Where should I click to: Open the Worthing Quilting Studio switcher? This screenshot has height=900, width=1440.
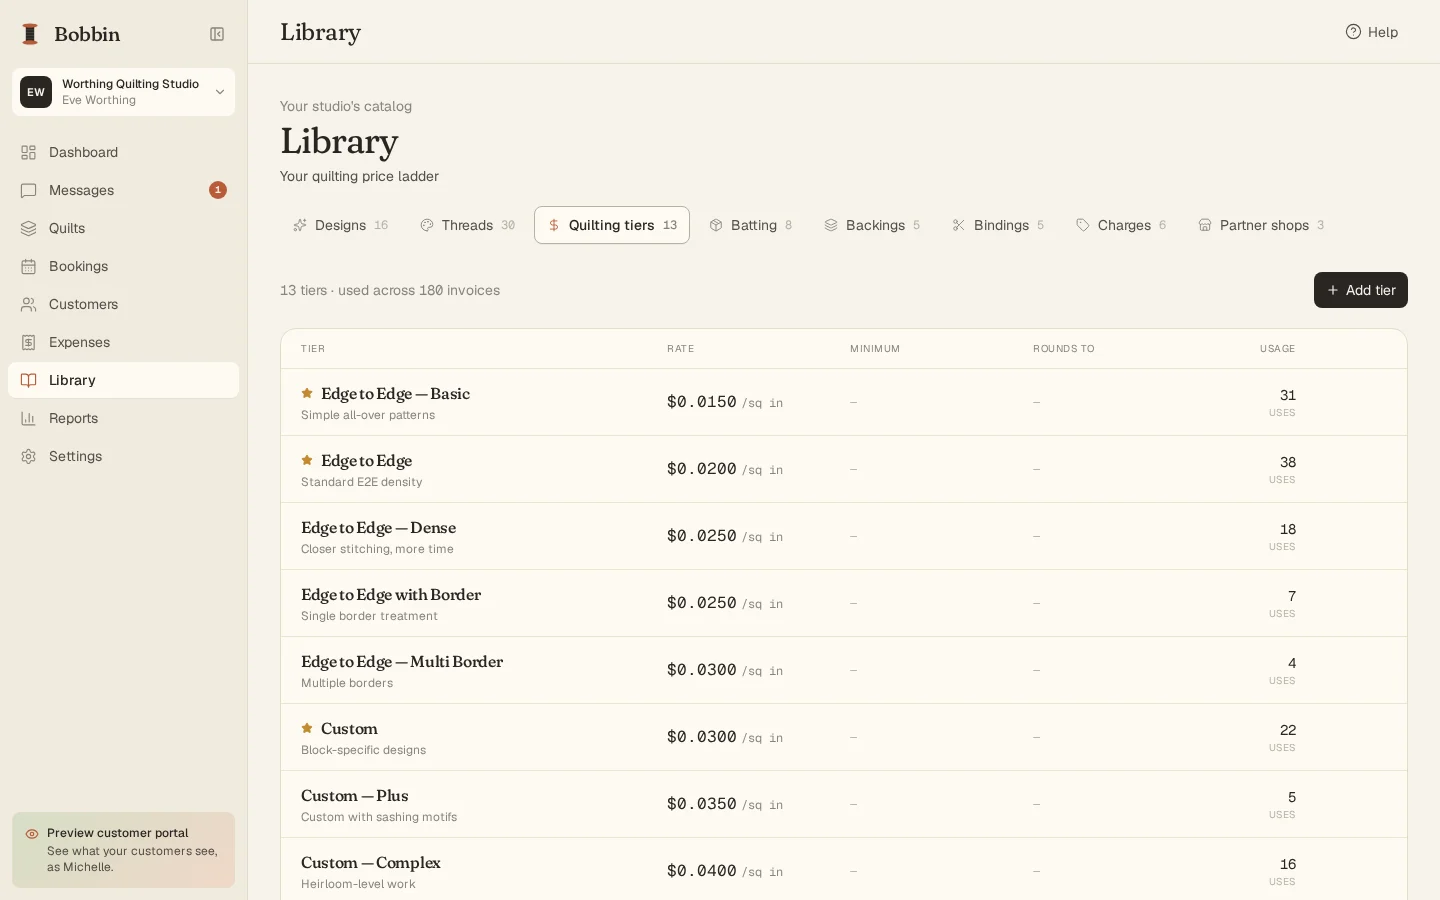(x=124, y=92)
